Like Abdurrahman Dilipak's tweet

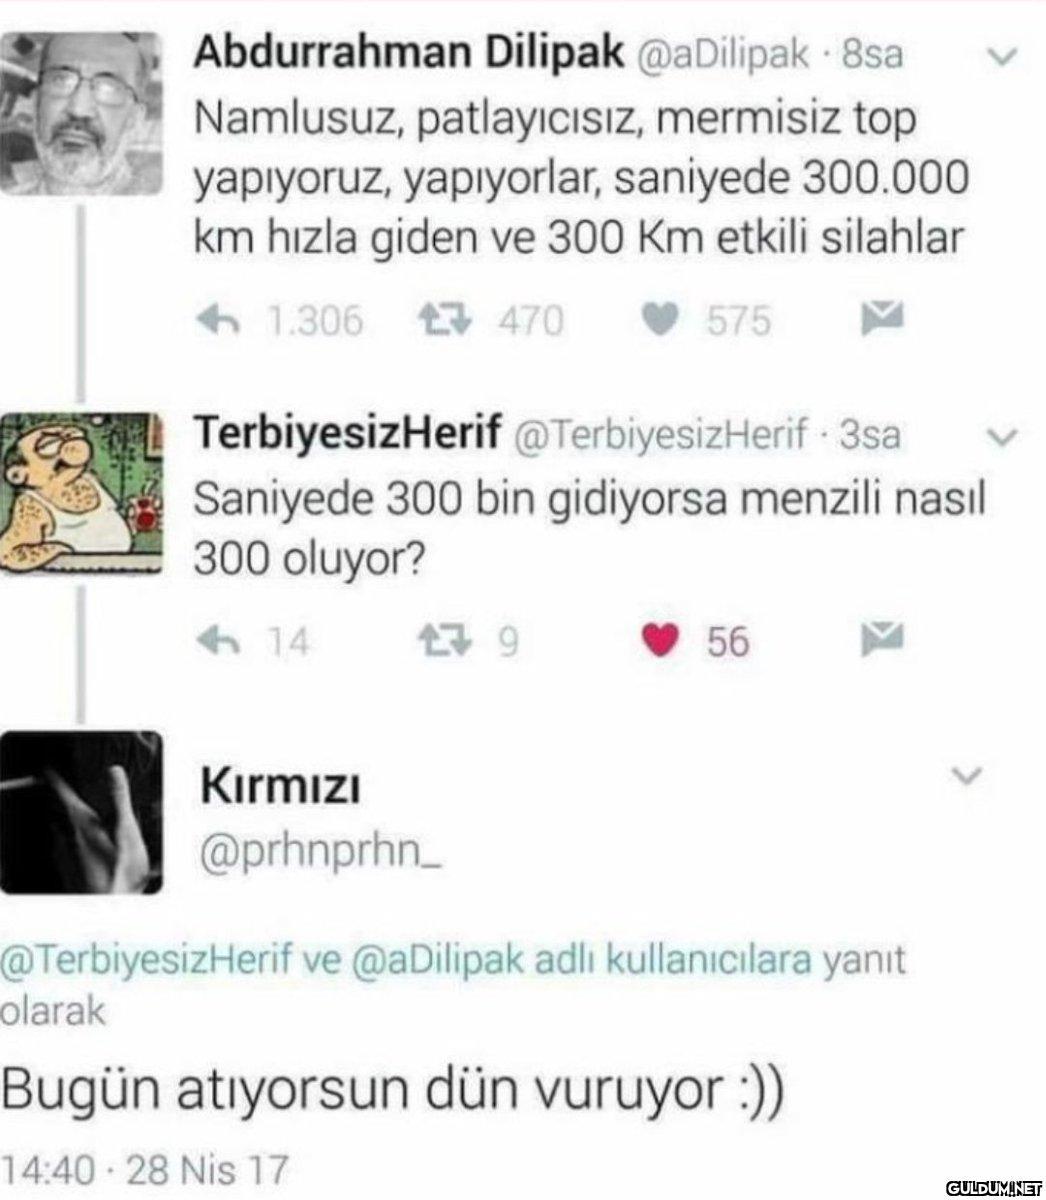(659, 320)
